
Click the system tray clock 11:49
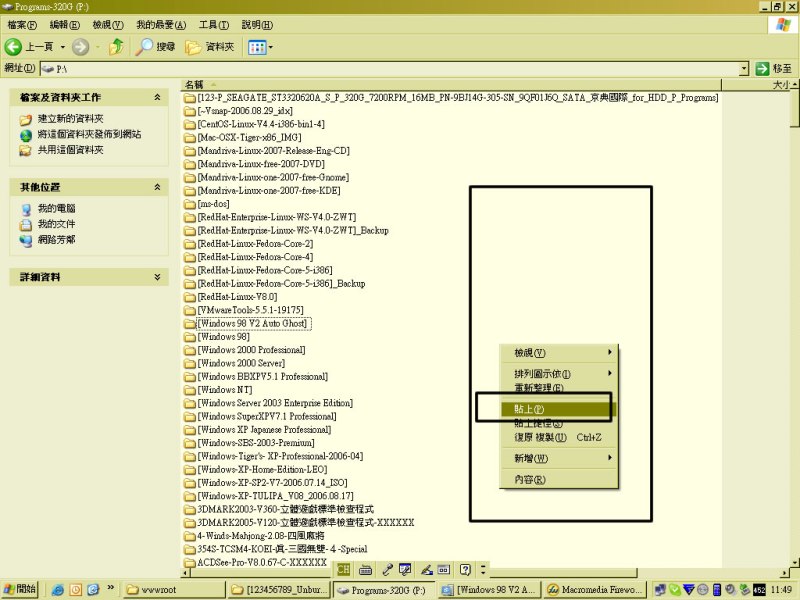[782, 590]
